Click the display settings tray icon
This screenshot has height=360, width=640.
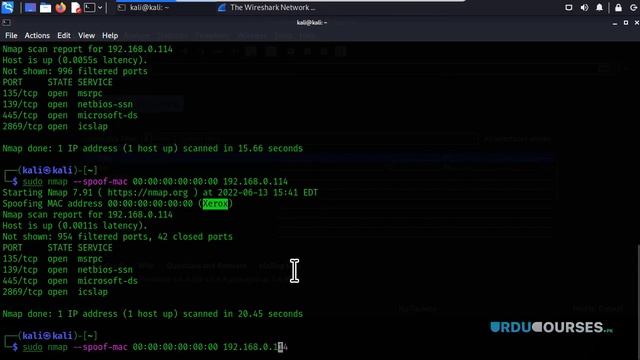tap(568, 7)
